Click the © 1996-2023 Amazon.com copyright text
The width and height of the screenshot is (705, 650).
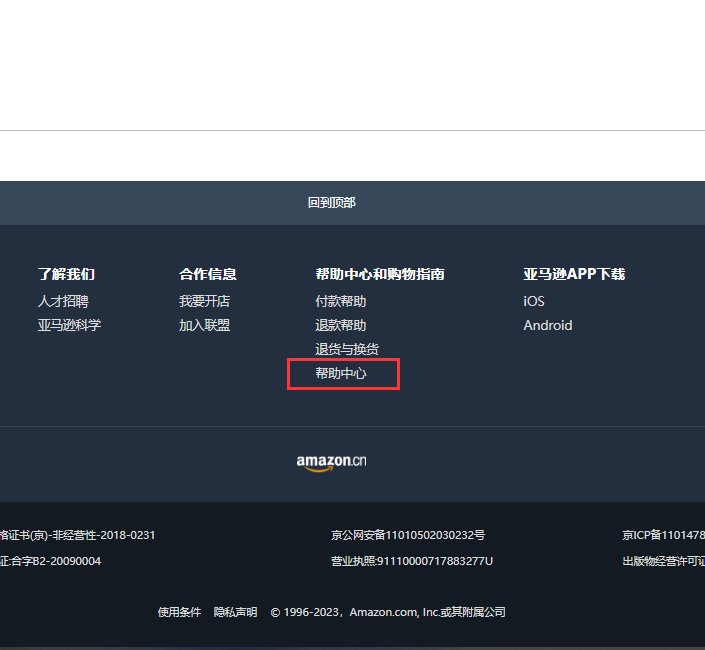(x=388, y=612)
